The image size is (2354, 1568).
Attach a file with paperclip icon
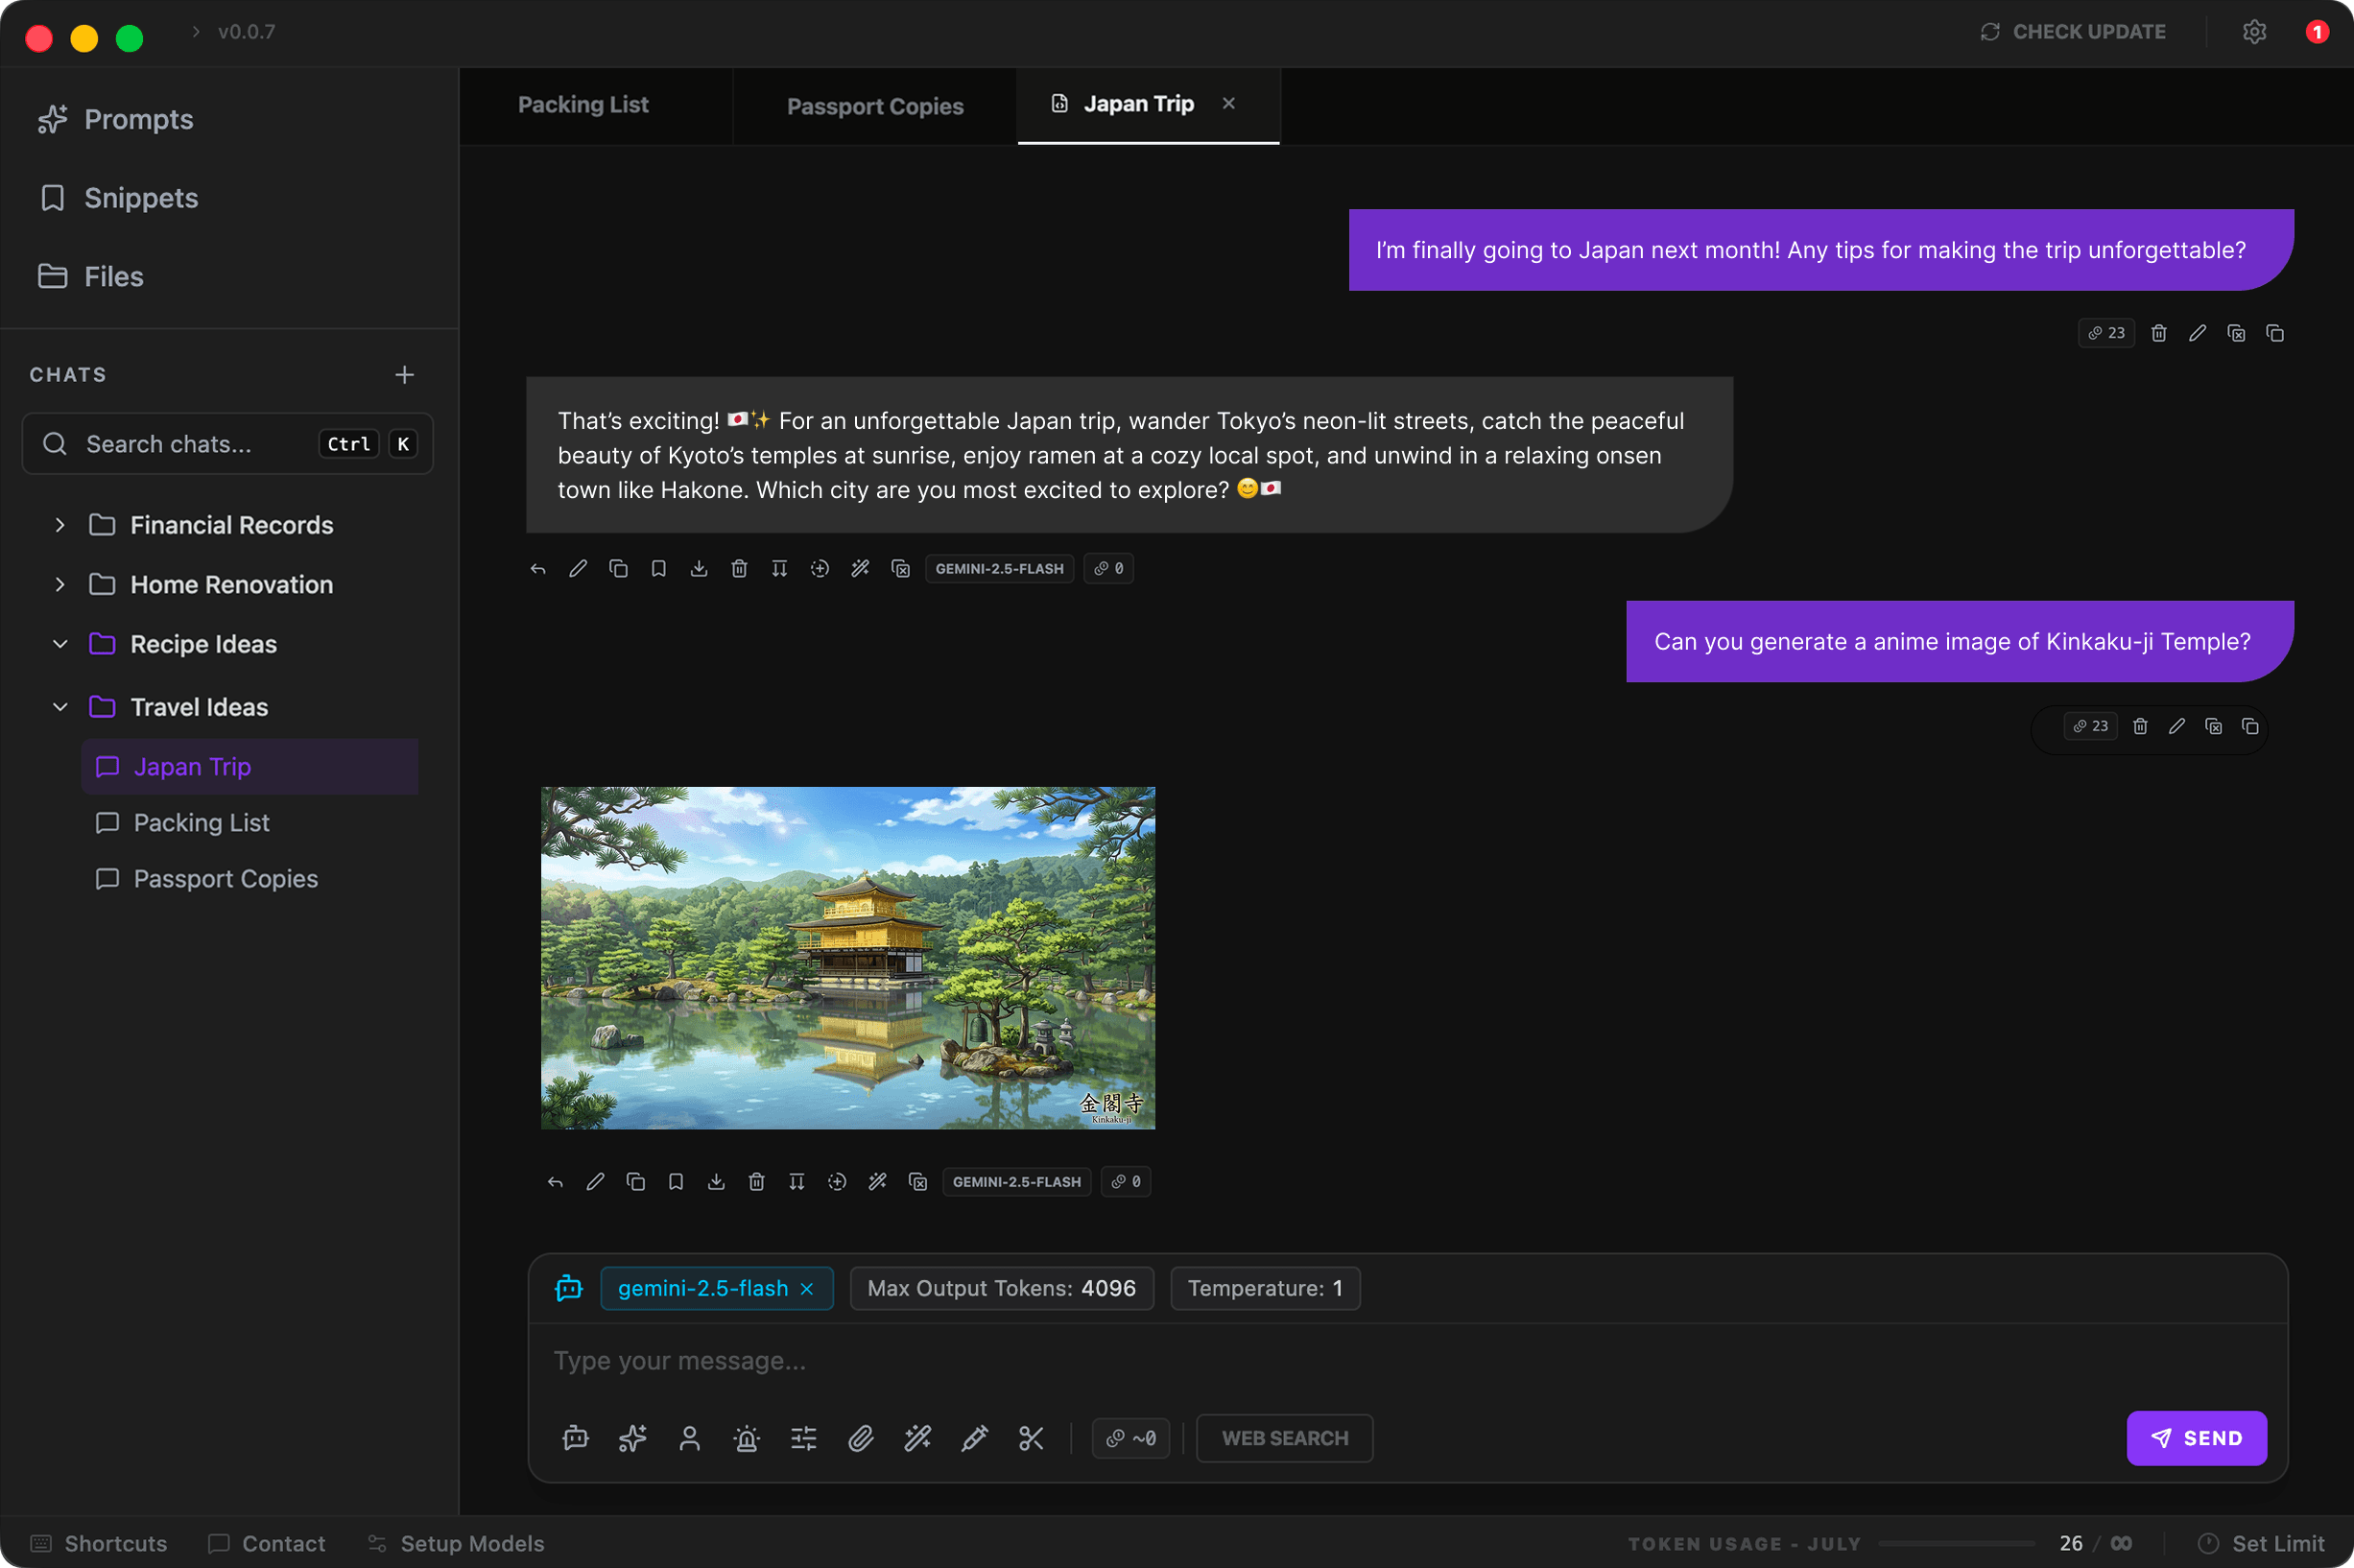[x=861, y=1438]
